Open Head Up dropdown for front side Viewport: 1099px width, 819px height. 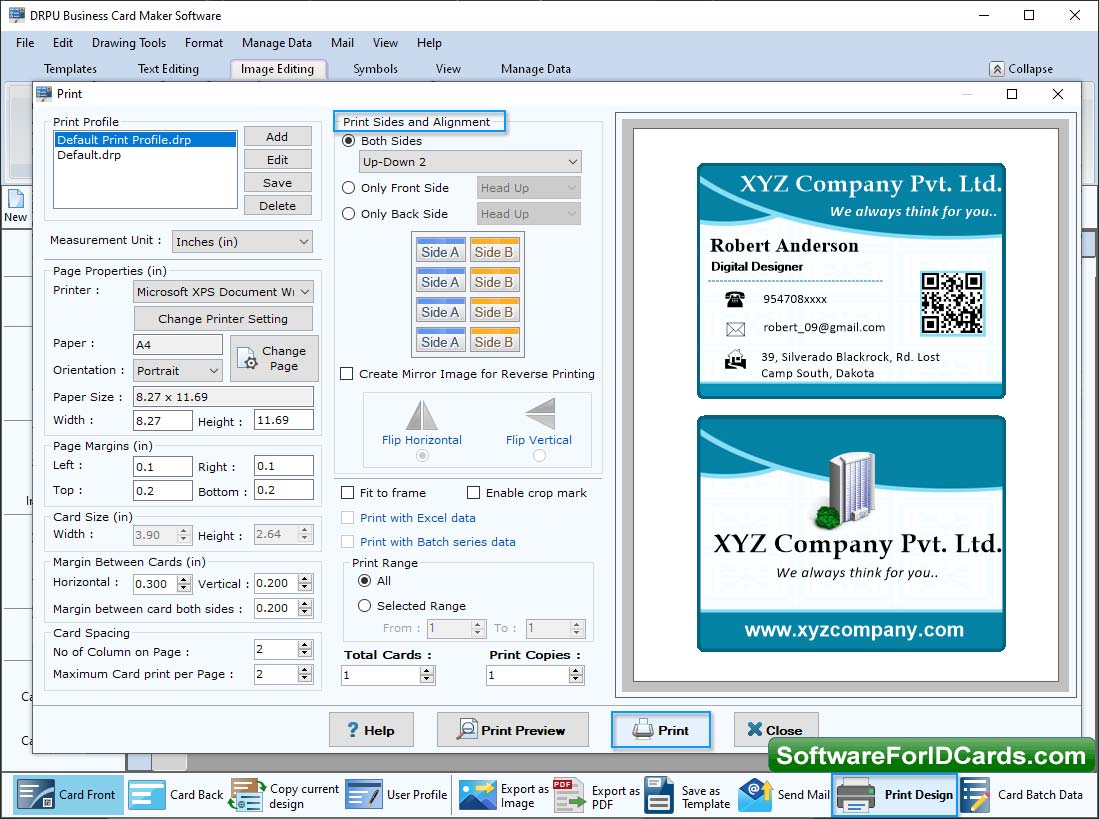528,188
